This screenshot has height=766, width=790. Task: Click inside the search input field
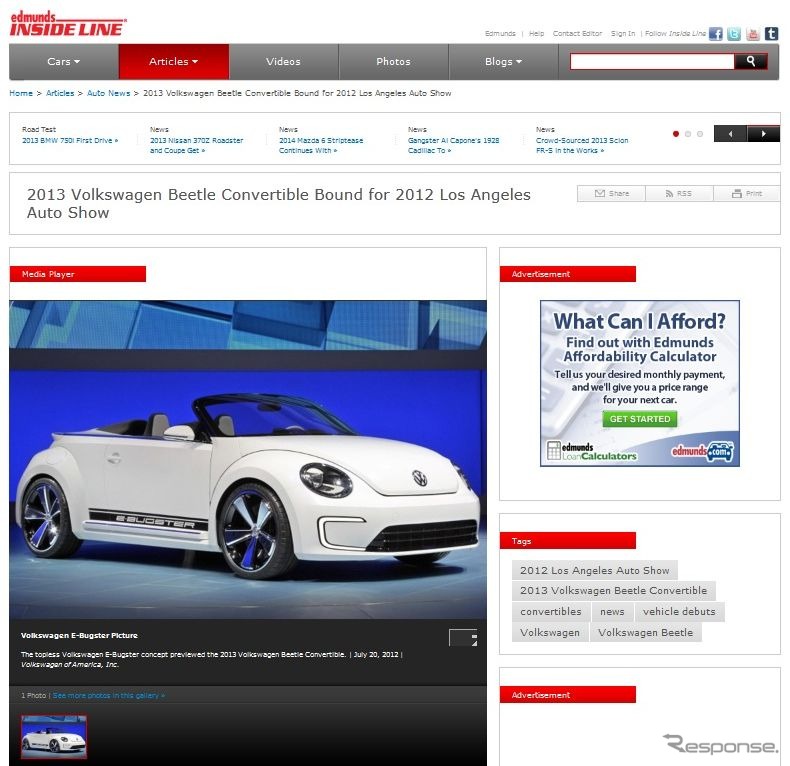click(652, 61)
